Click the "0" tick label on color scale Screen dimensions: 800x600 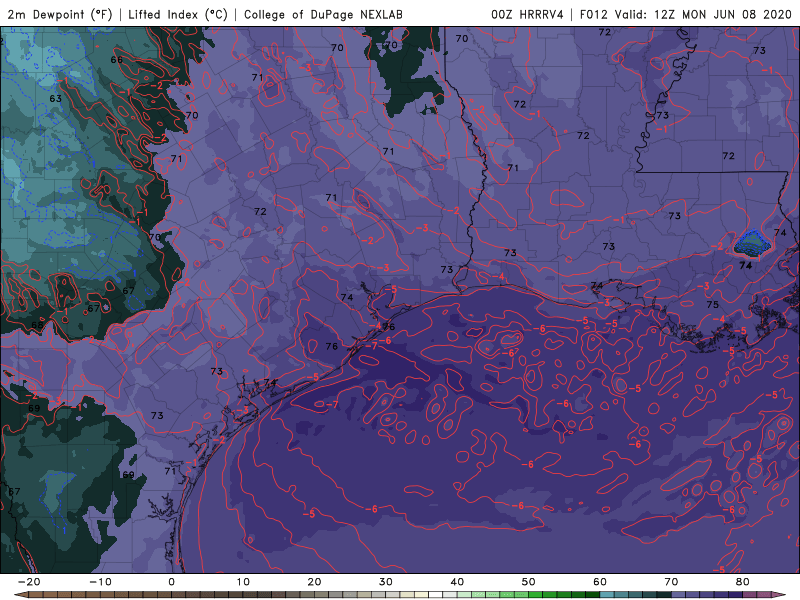click(171, 582)
